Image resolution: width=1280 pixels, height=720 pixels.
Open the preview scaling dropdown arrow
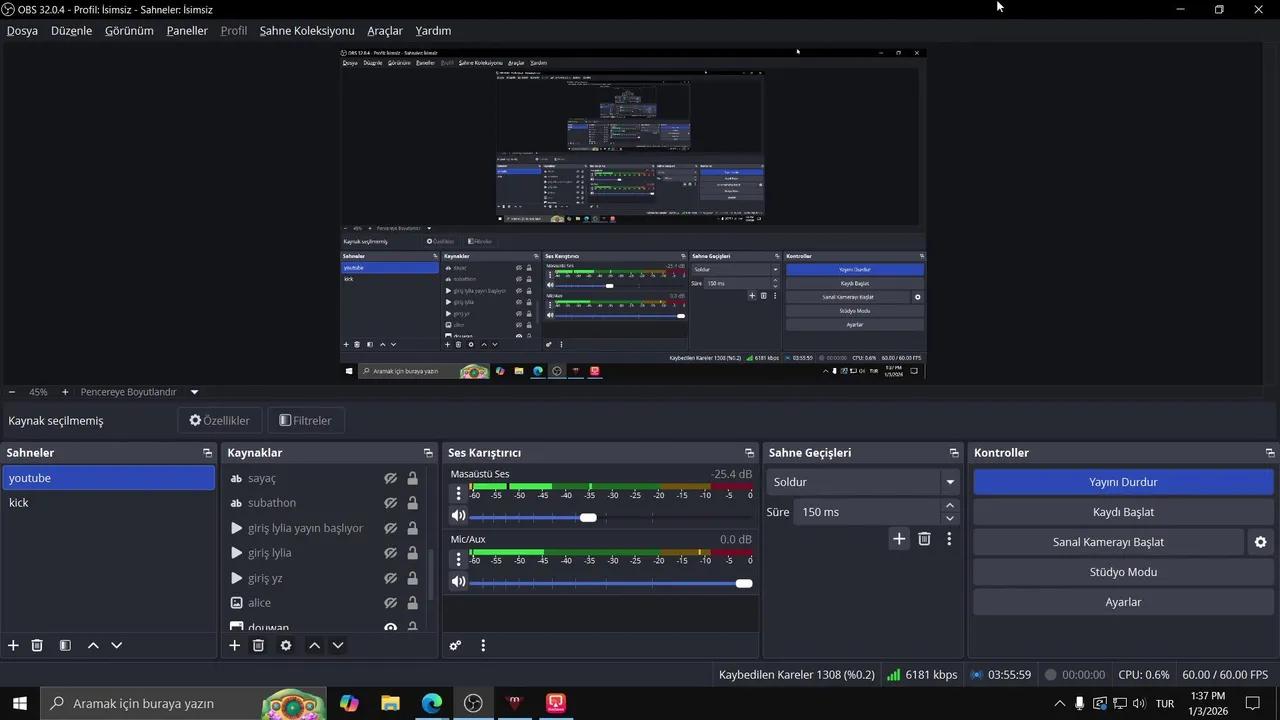tap(194, 392)
